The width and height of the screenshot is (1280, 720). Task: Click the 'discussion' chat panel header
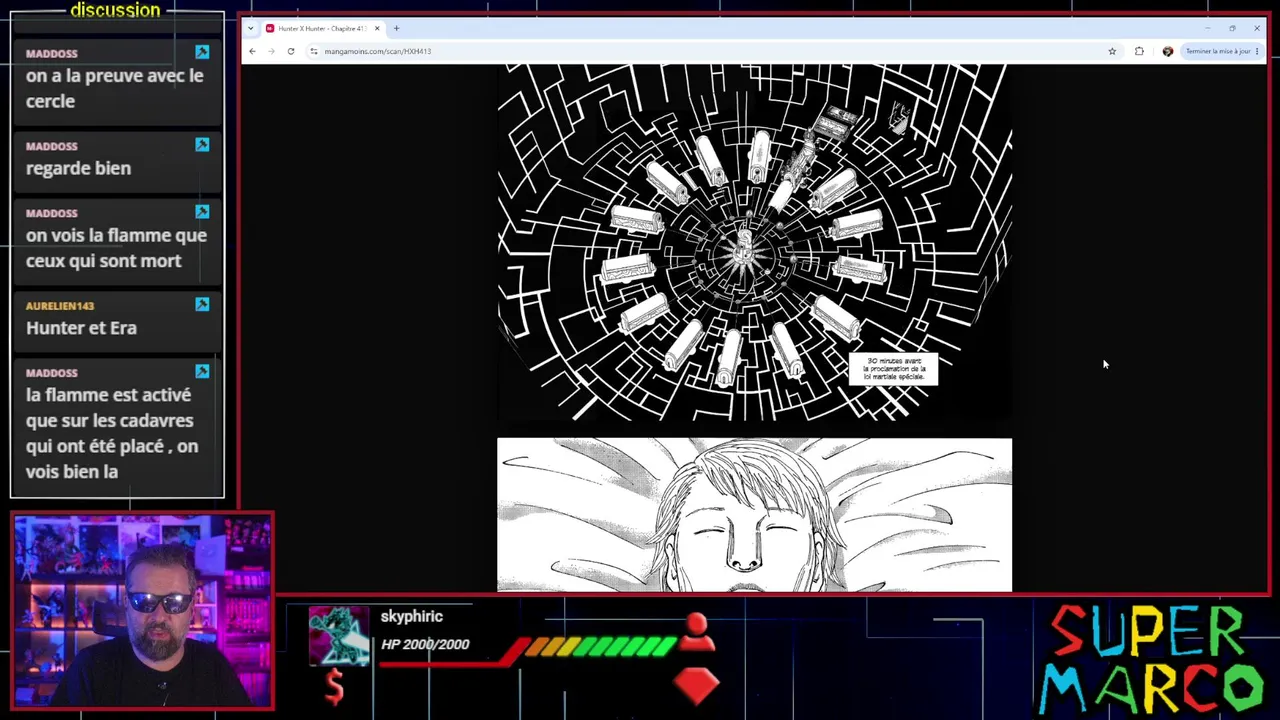coord(115,10)
